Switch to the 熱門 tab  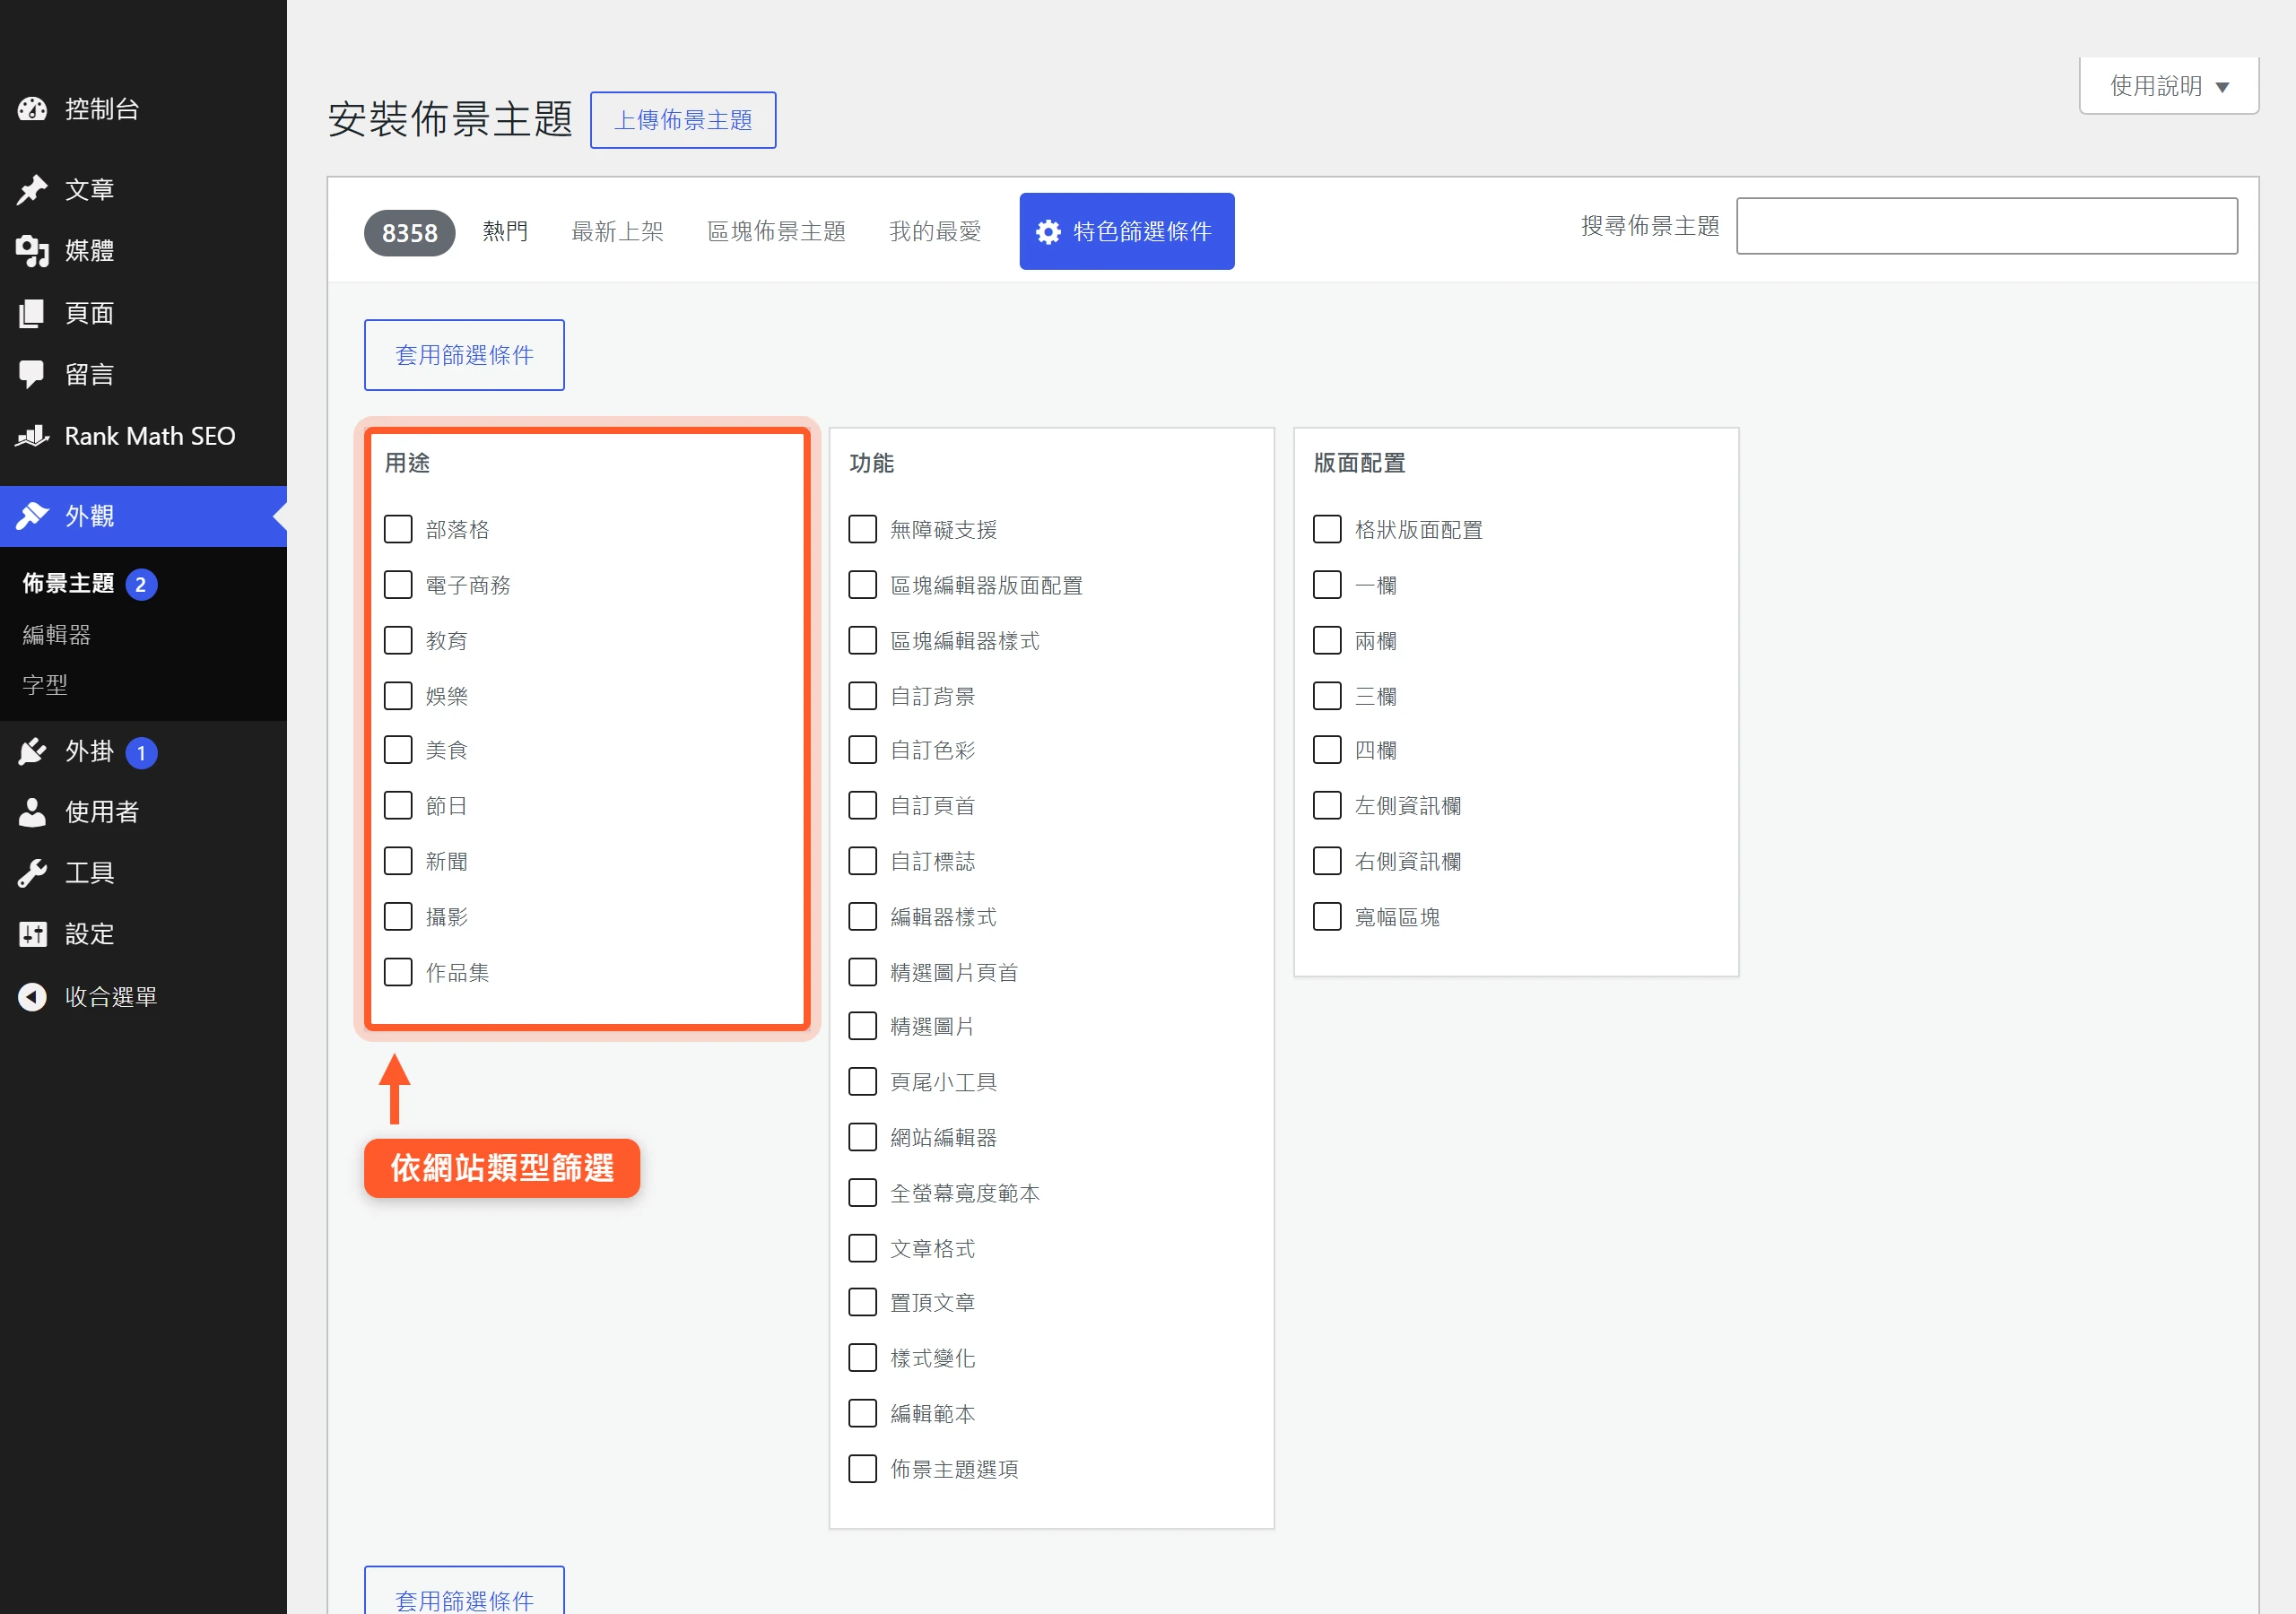click(505, 232)
